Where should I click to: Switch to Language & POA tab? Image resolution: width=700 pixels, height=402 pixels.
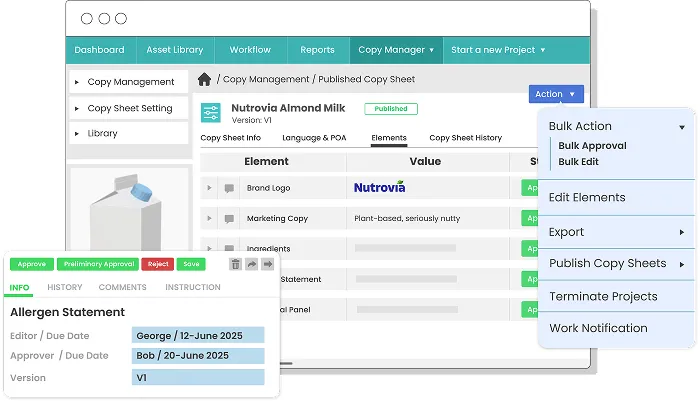pyautogui.click(x=314, y=138)
